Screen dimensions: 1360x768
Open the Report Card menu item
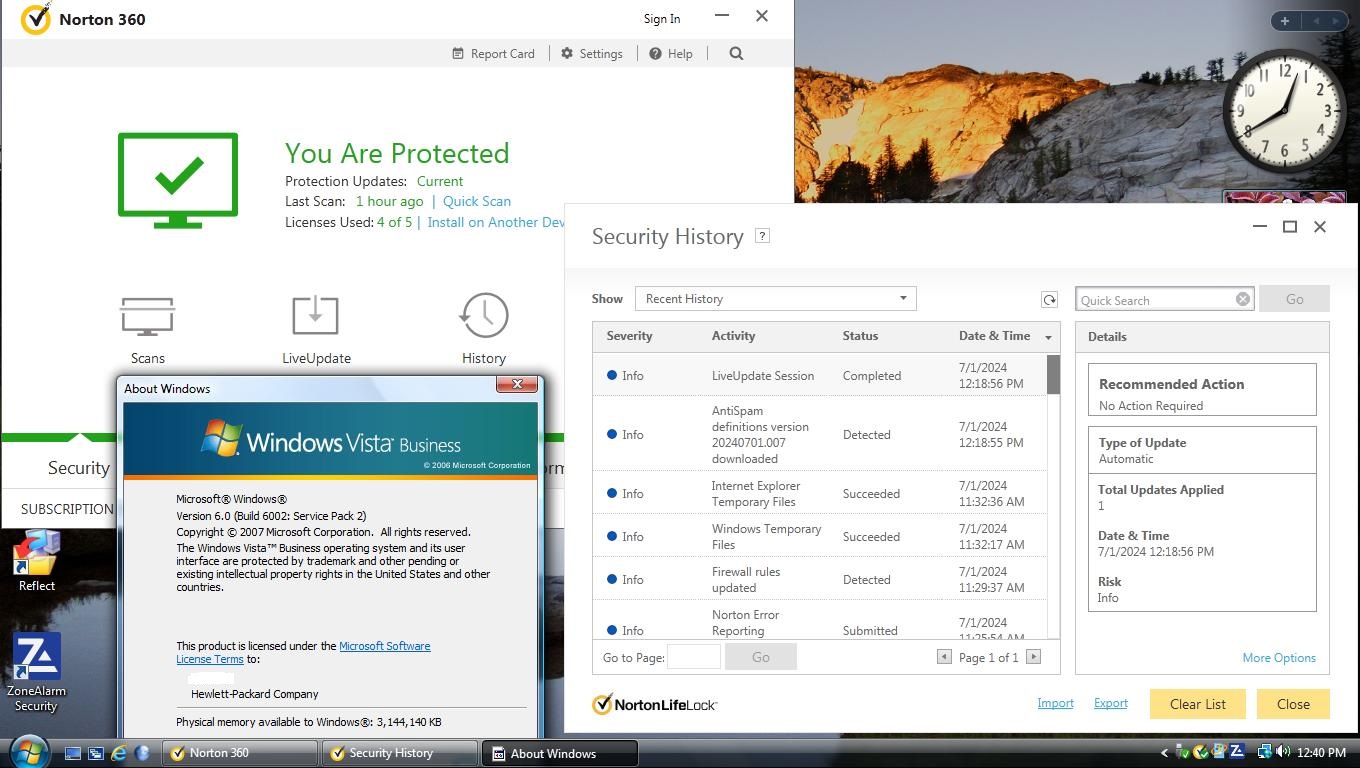494,54
